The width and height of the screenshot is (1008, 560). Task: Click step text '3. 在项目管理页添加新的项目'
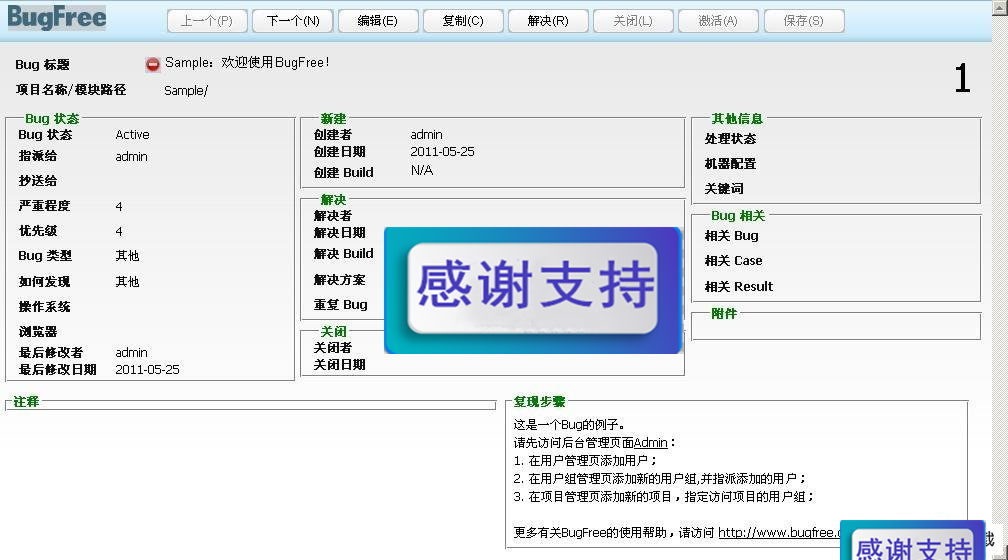pyautogui.click(x=593, y=497)
